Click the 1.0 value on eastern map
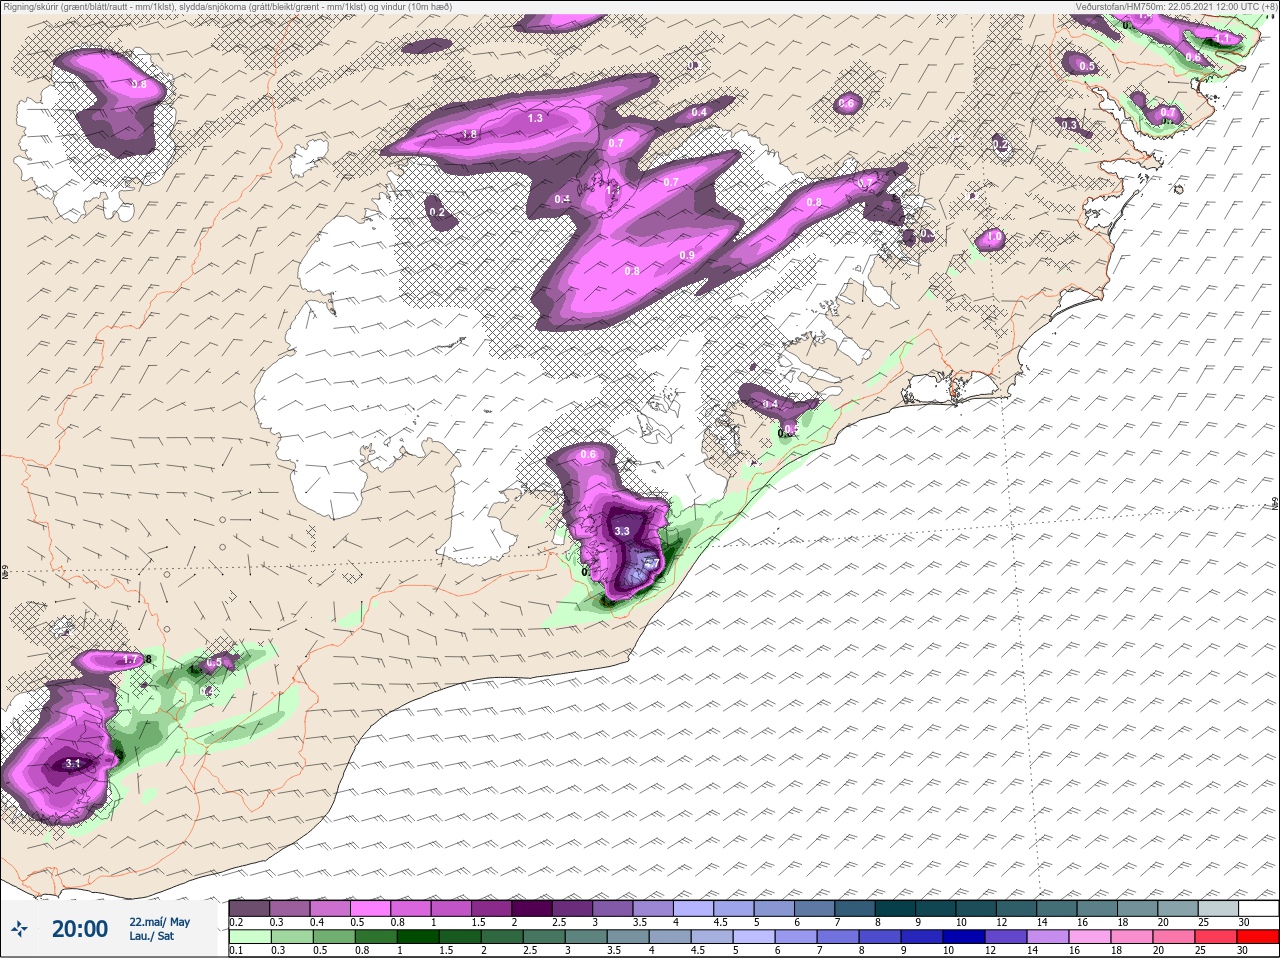The image size is (1280, 958). (x=994, y=237)
